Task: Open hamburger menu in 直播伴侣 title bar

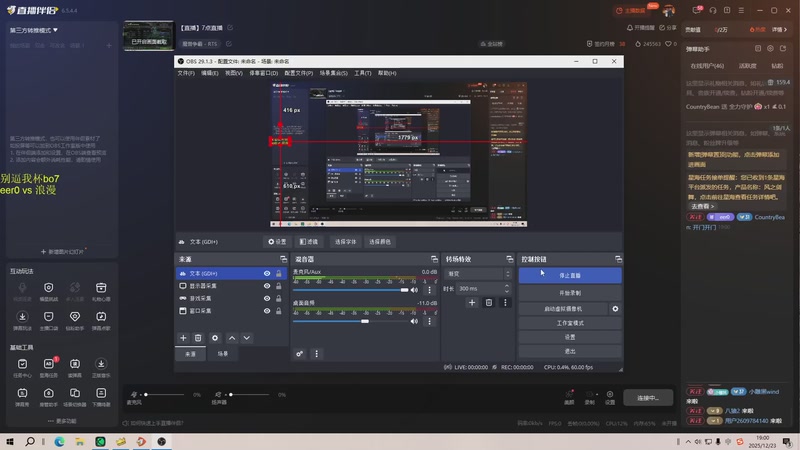Action: pyautogui.click(x=741, y=10)
